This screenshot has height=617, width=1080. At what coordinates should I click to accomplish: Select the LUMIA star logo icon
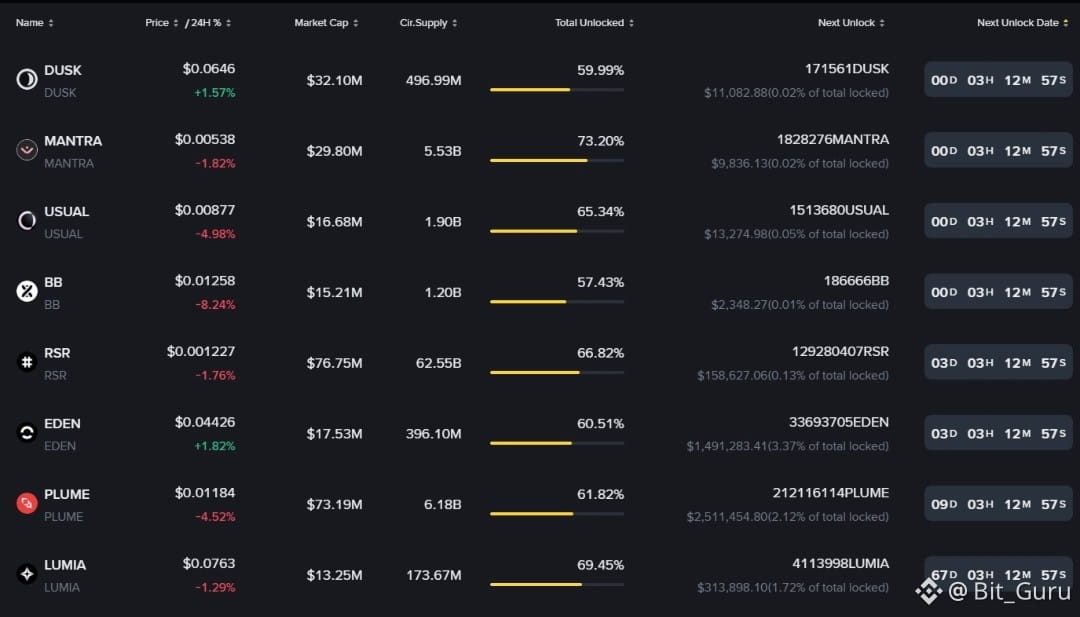[27, 574]
